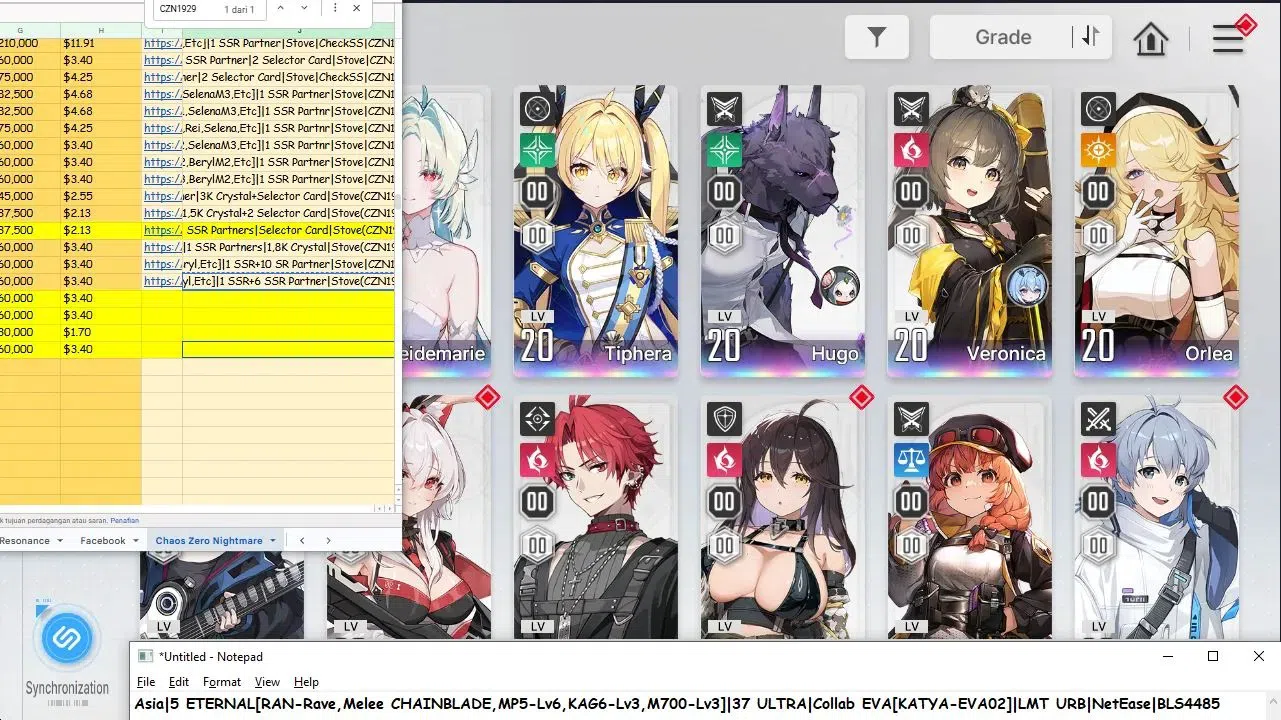The image size is (1281, 720).
Task: Switch to the Facebook sheet tab
Action: pos(103,541)
